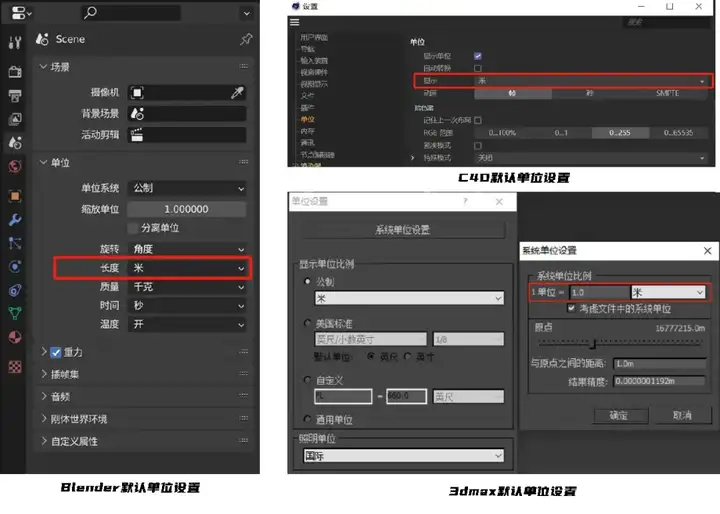Open Blender World properties globe icon
The width and height of the screenshot is (720, 514).
(x=15, y=166)
